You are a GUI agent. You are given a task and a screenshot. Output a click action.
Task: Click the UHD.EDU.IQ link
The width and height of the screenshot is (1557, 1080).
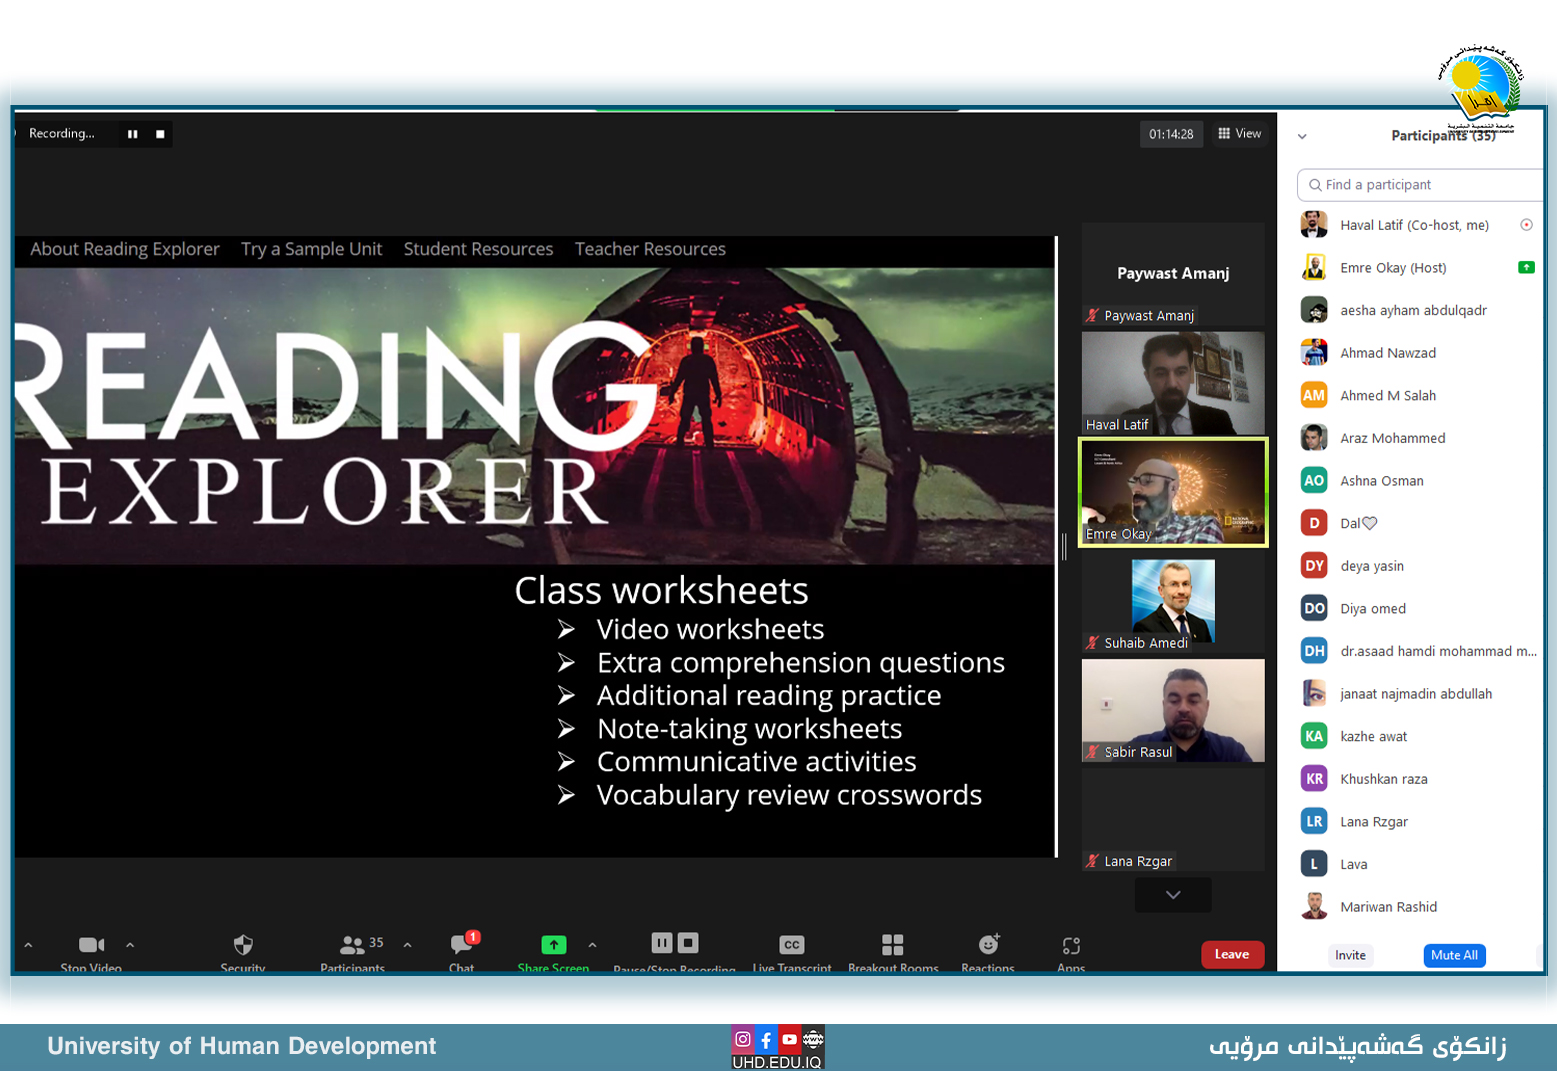[x=777, y=1062]
